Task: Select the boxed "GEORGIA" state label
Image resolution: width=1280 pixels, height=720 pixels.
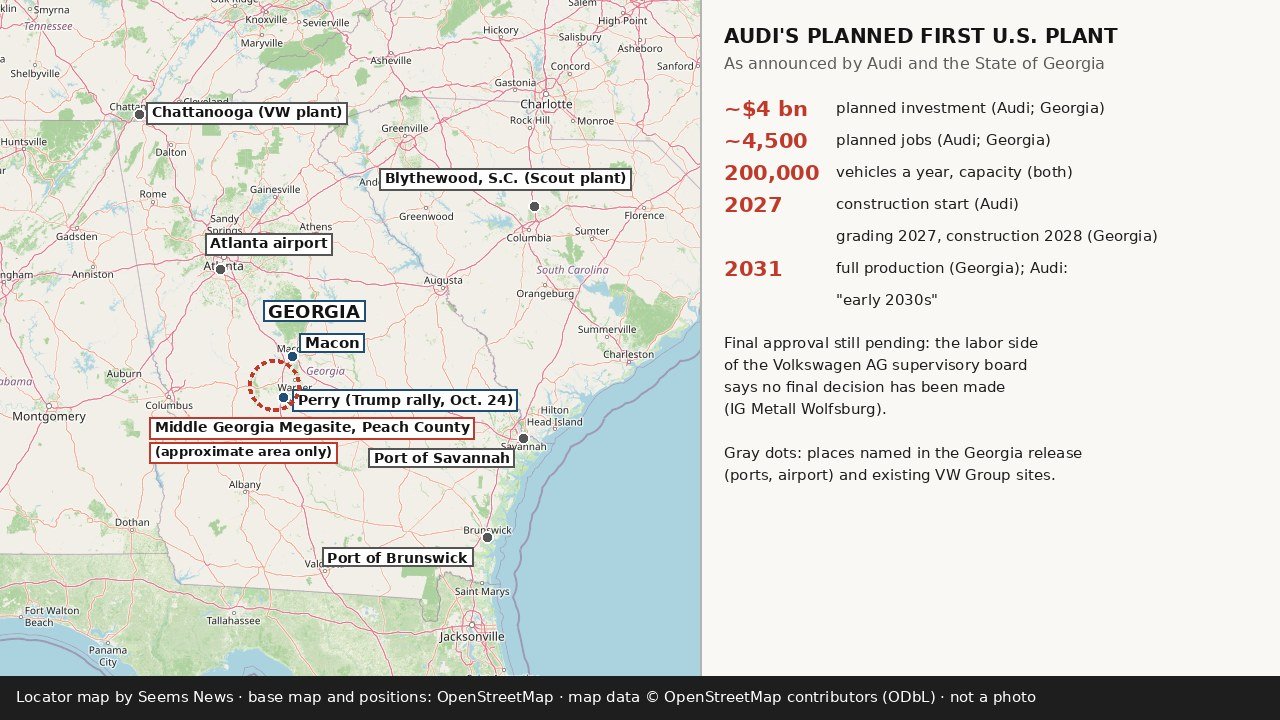Action: click(314, 312)
